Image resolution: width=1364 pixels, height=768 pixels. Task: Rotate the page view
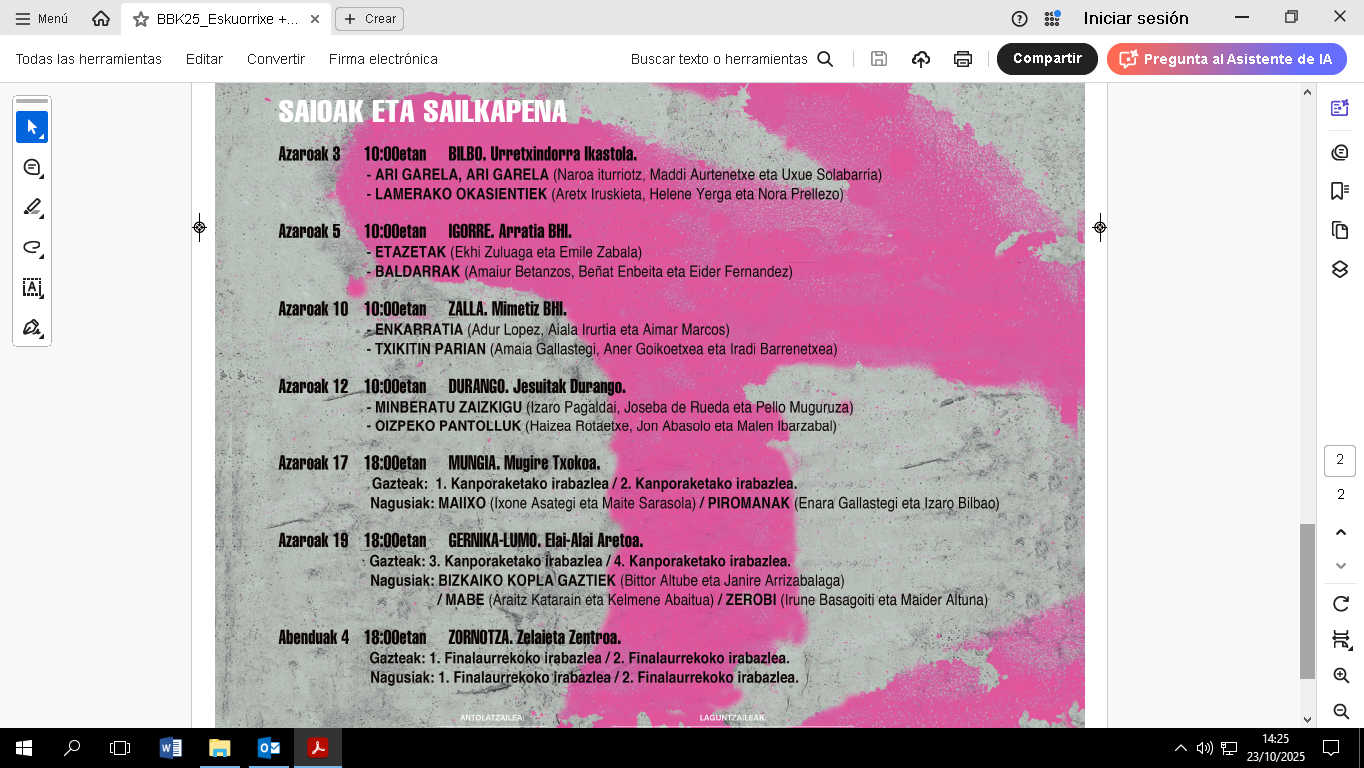tap(1340, 604)
